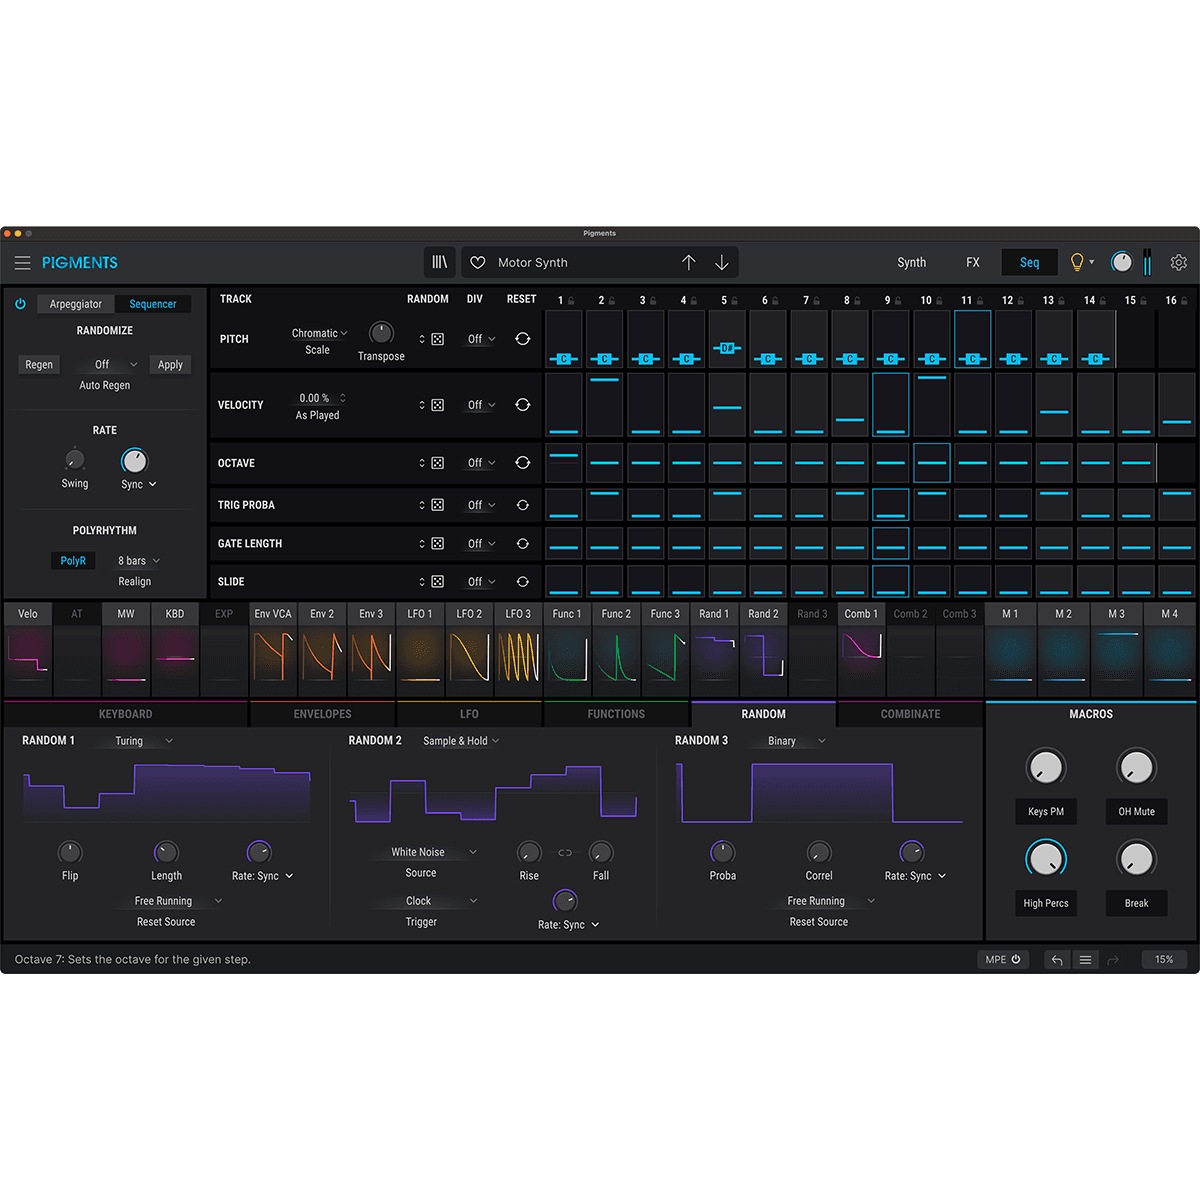Reset the Velocity track loop icon
This screenshot has height=1200, width=1200.
pos(522,405)
